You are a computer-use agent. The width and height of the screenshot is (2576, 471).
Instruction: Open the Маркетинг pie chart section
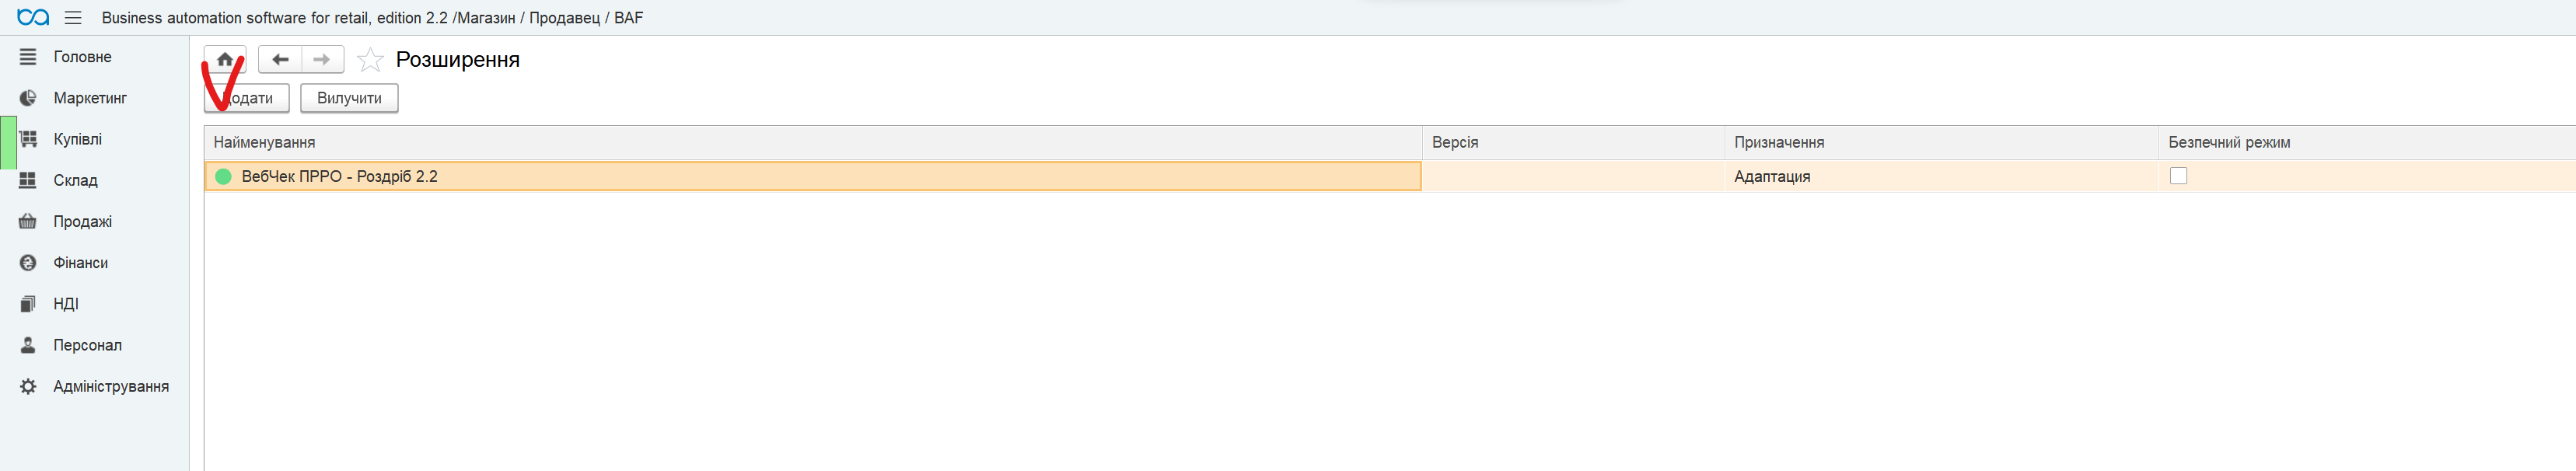point(89,98)
